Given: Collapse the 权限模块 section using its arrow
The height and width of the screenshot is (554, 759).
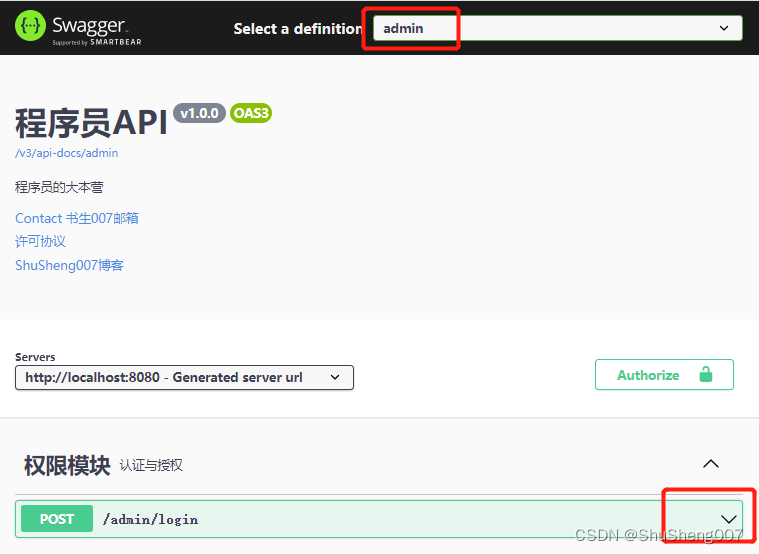Looking at the screenshot, I should coord(711,464).
